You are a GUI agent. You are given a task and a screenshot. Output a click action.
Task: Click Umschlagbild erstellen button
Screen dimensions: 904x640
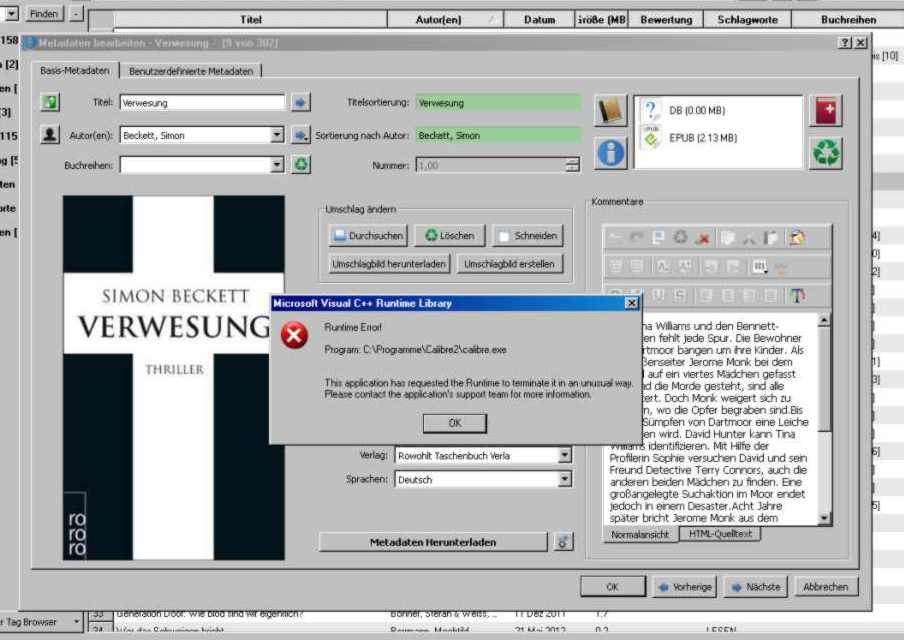(x=510, y=264)
